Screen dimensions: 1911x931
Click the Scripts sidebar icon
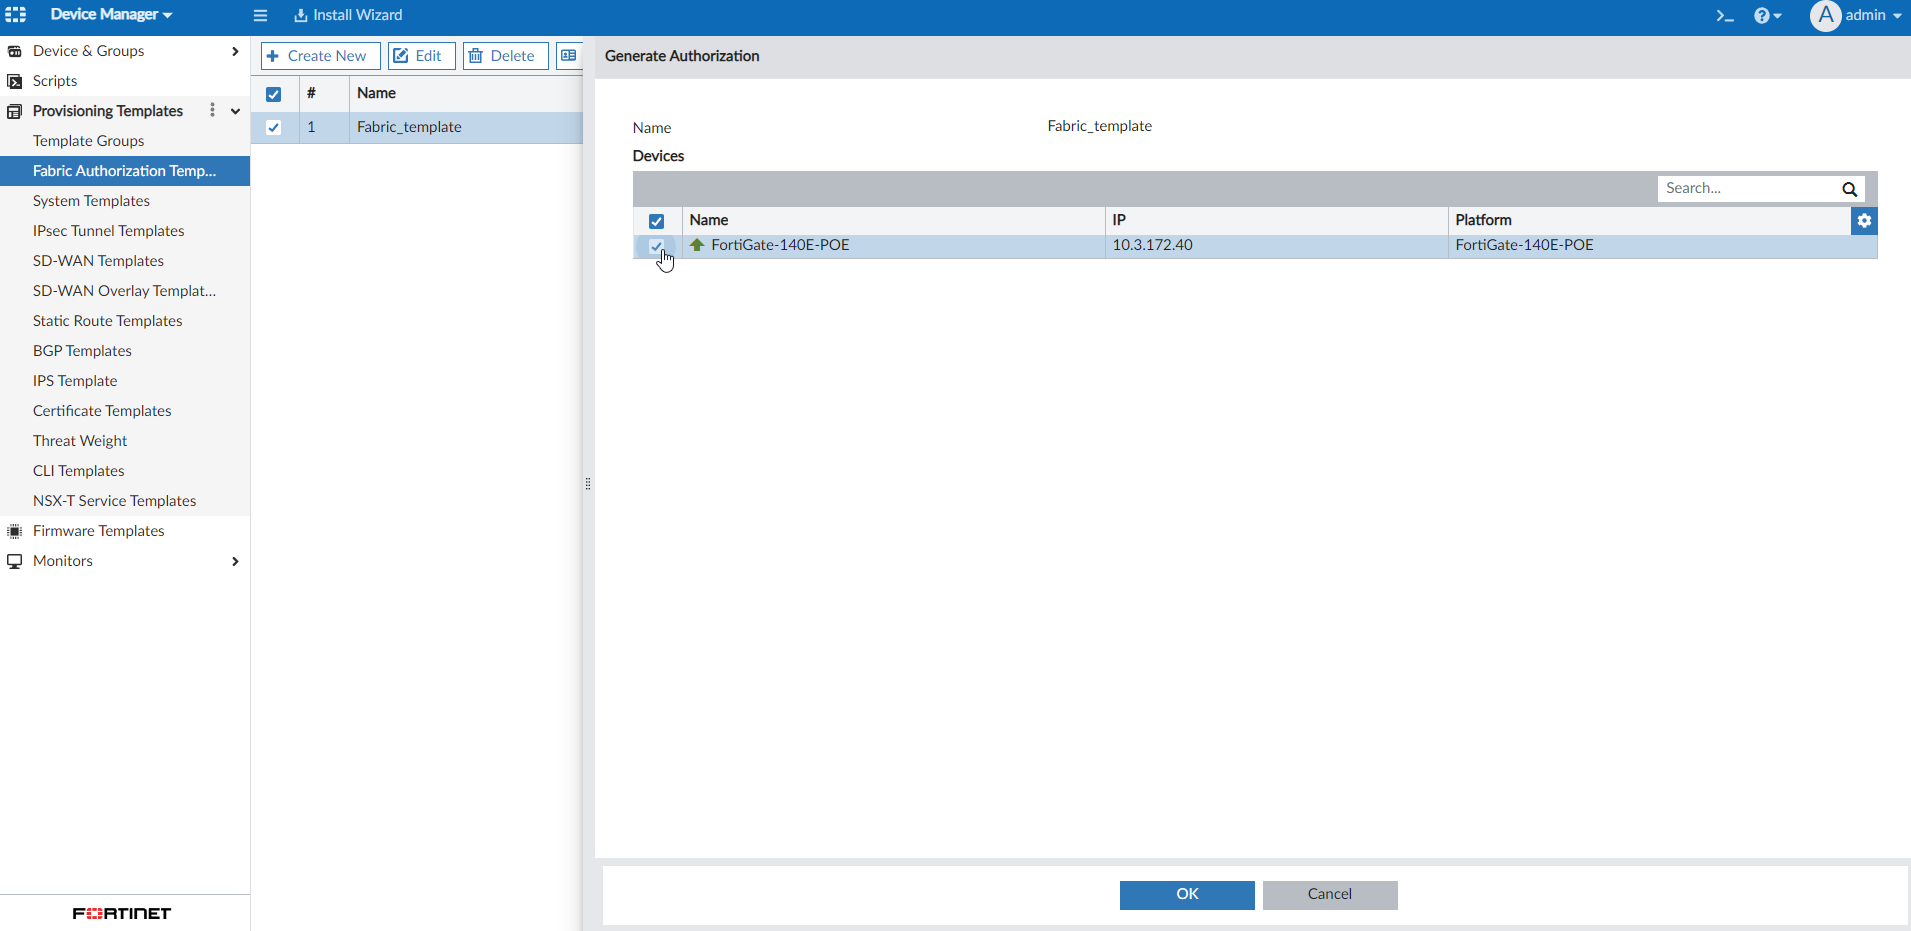pyautogui.click(x=15, y=81)
